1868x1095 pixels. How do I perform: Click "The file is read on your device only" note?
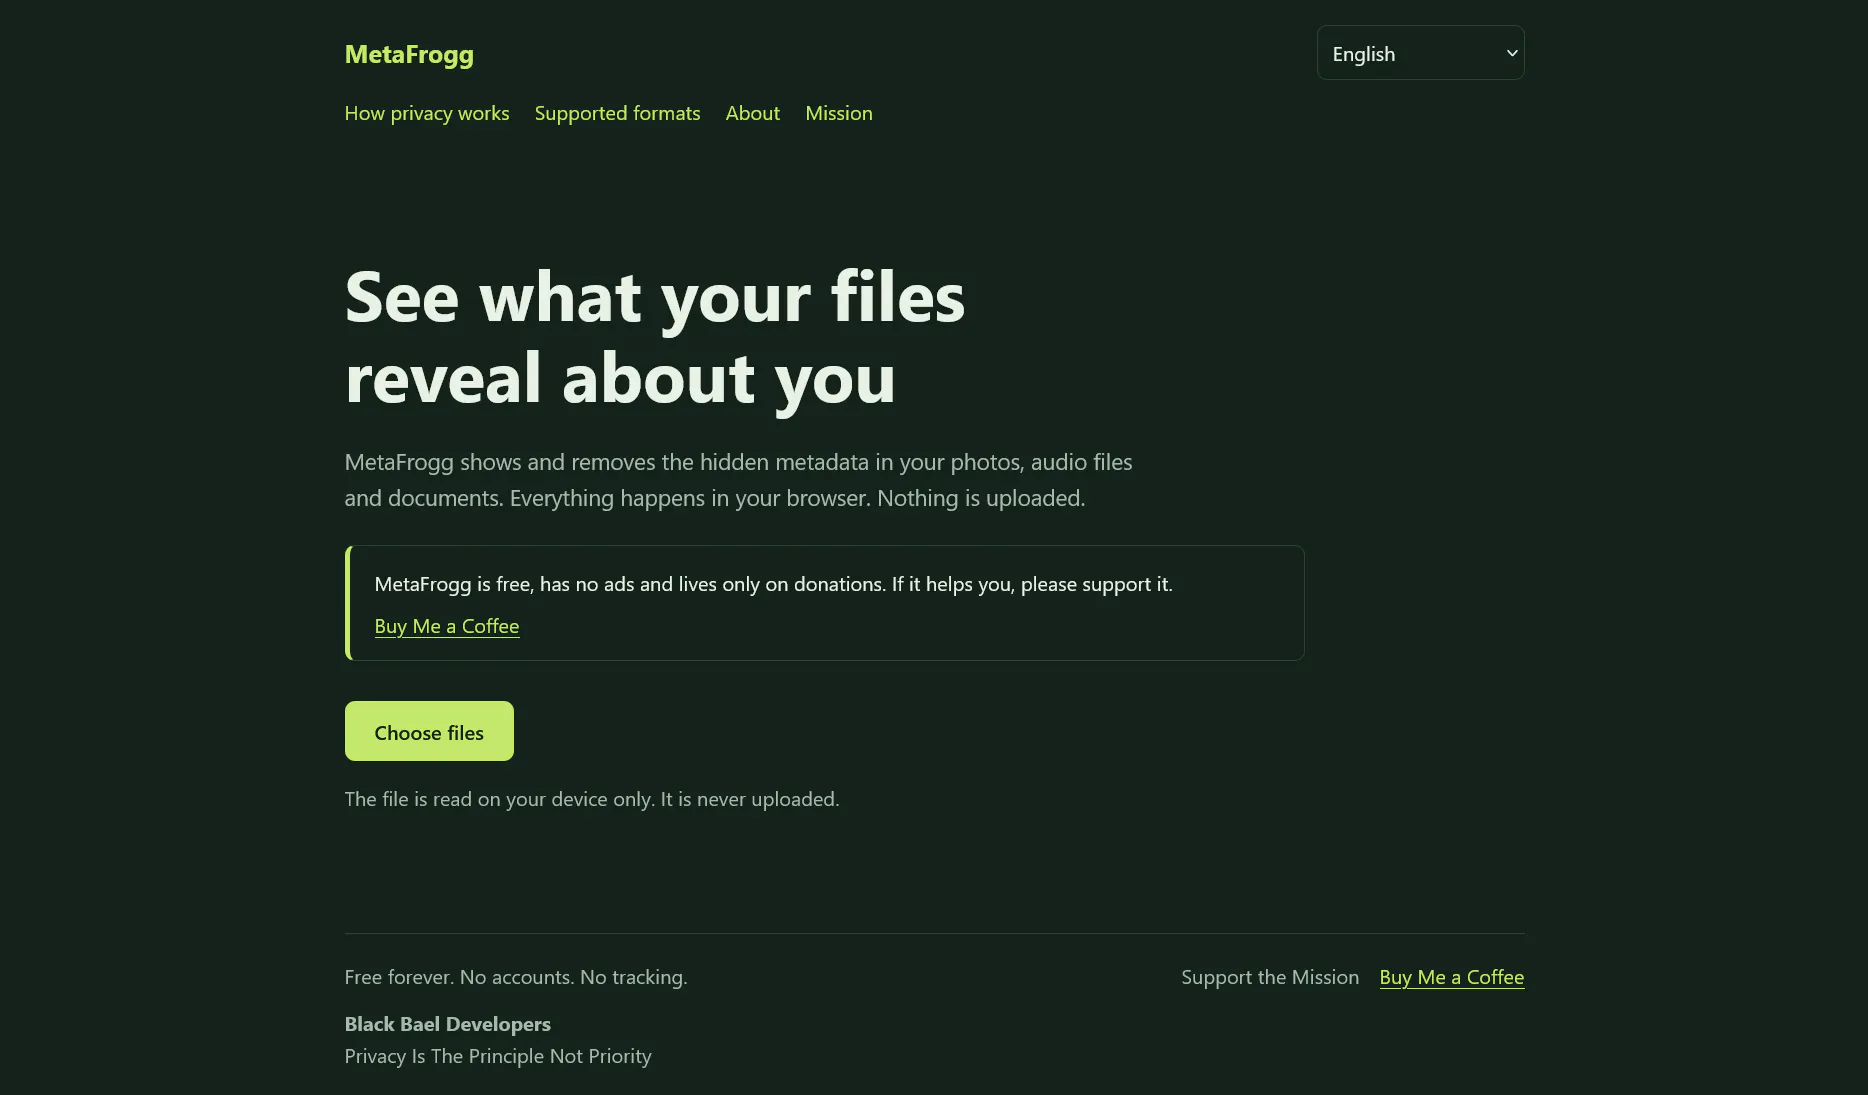[x=592, y=799]
